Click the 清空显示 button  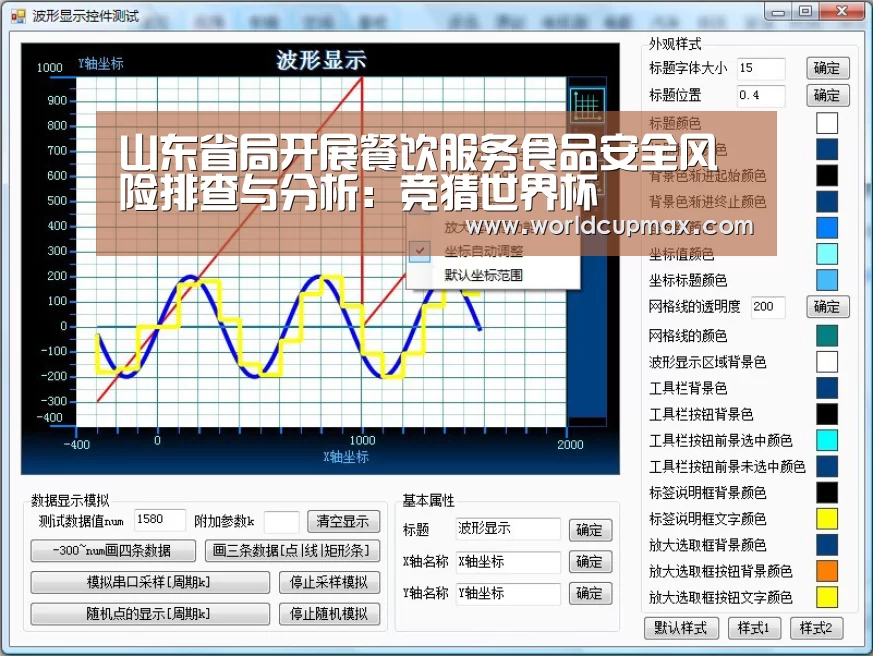(x=344, y=522)
